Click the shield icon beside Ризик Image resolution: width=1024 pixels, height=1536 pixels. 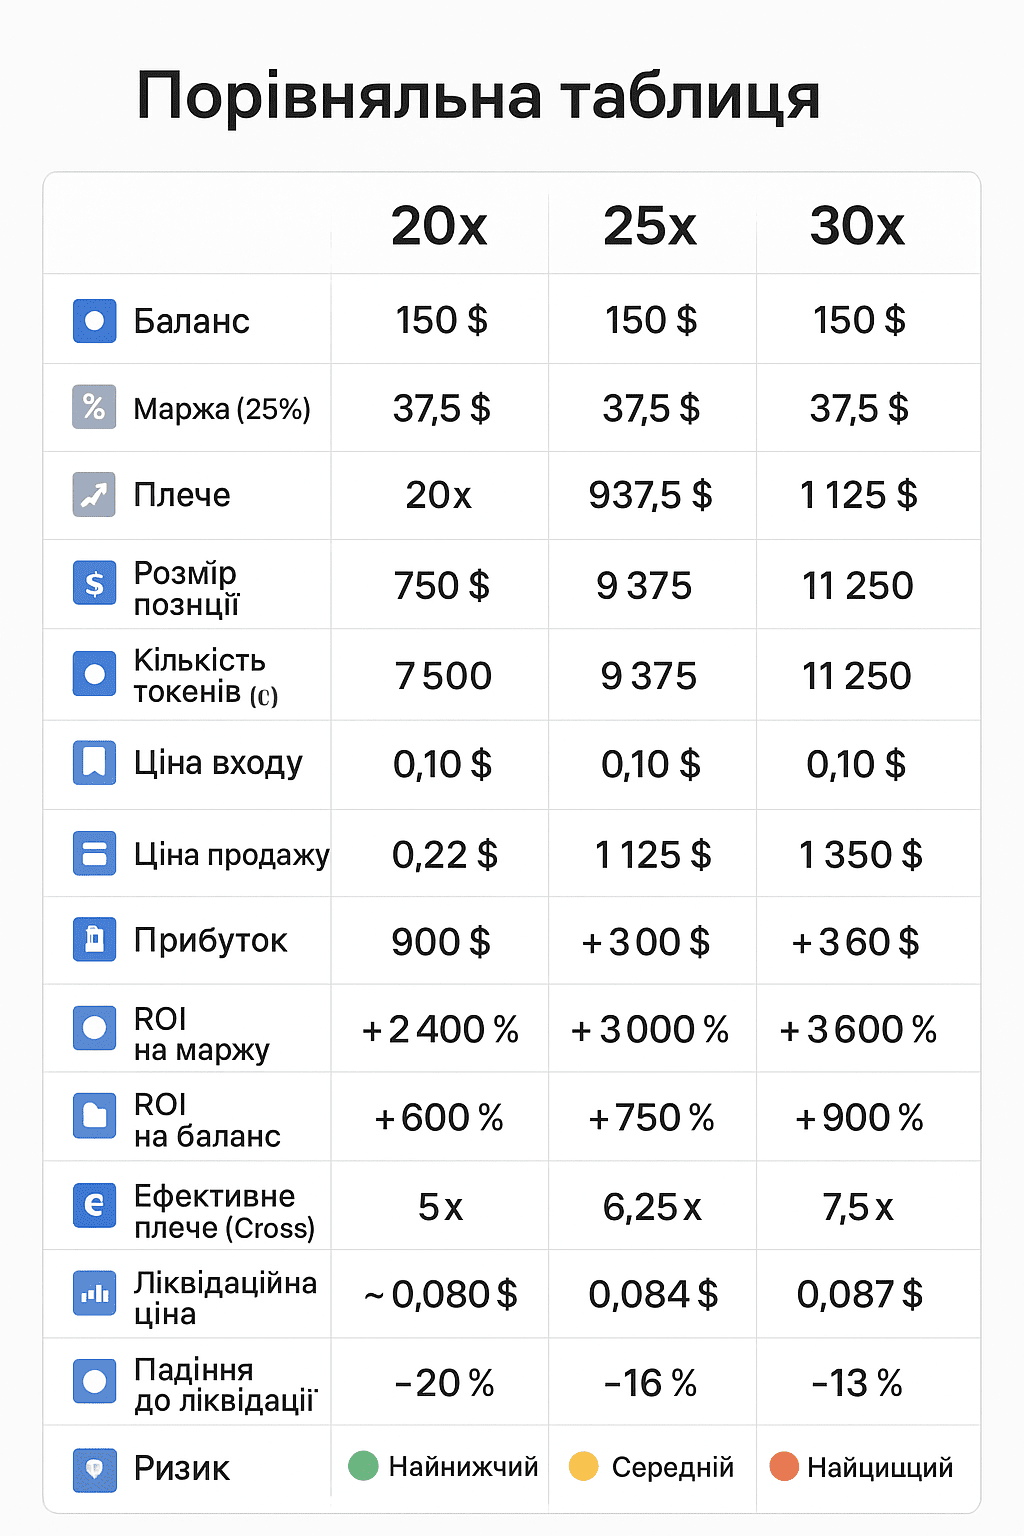click(x=94, y=1469)
